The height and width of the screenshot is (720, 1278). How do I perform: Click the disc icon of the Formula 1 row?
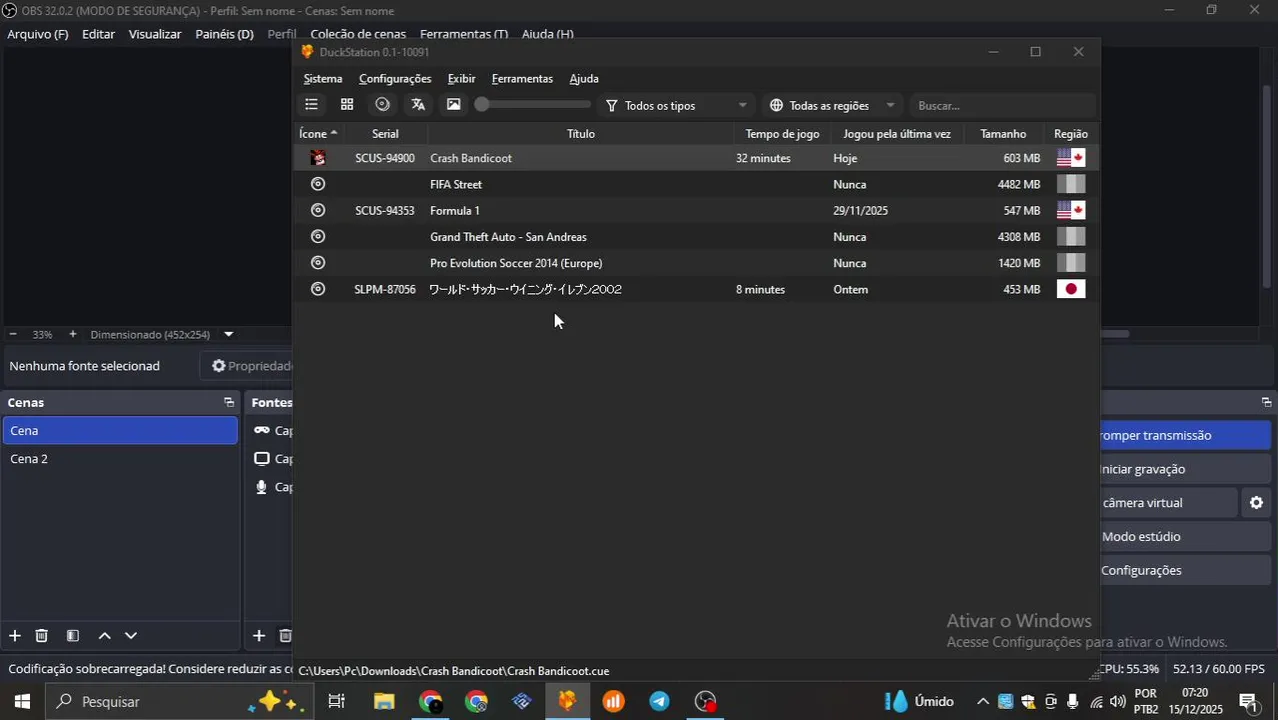click(318, 210)
